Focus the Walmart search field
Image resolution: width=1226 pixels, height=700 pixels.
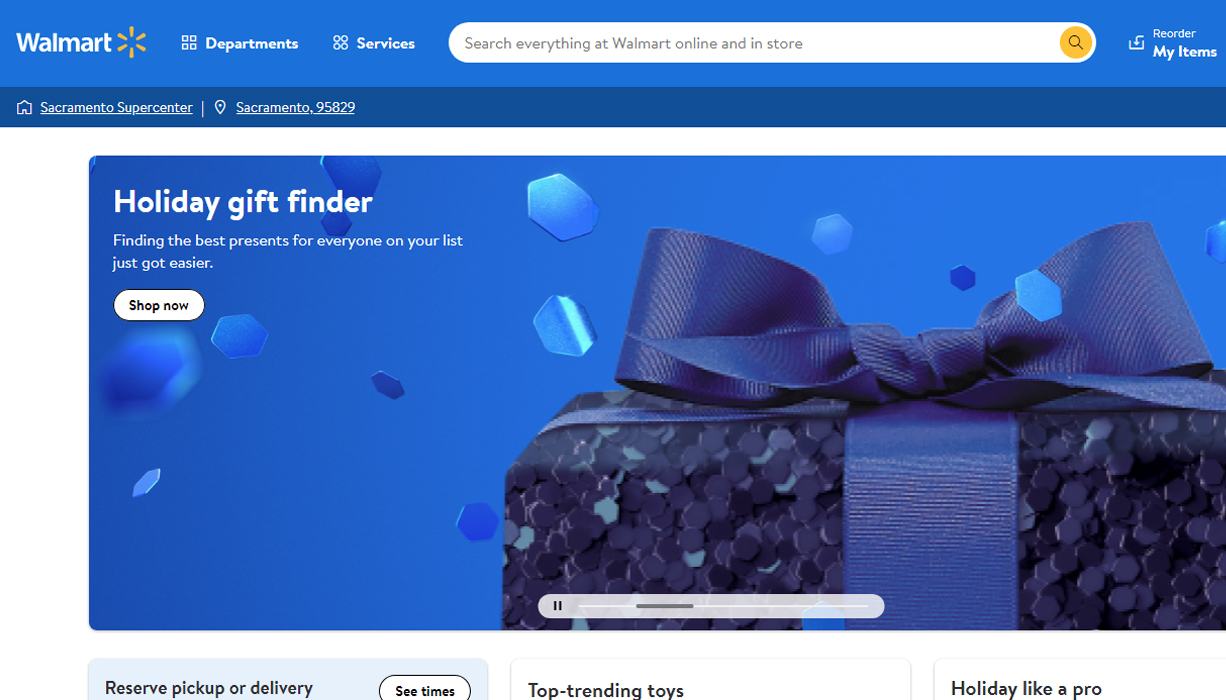coord(757,43)
